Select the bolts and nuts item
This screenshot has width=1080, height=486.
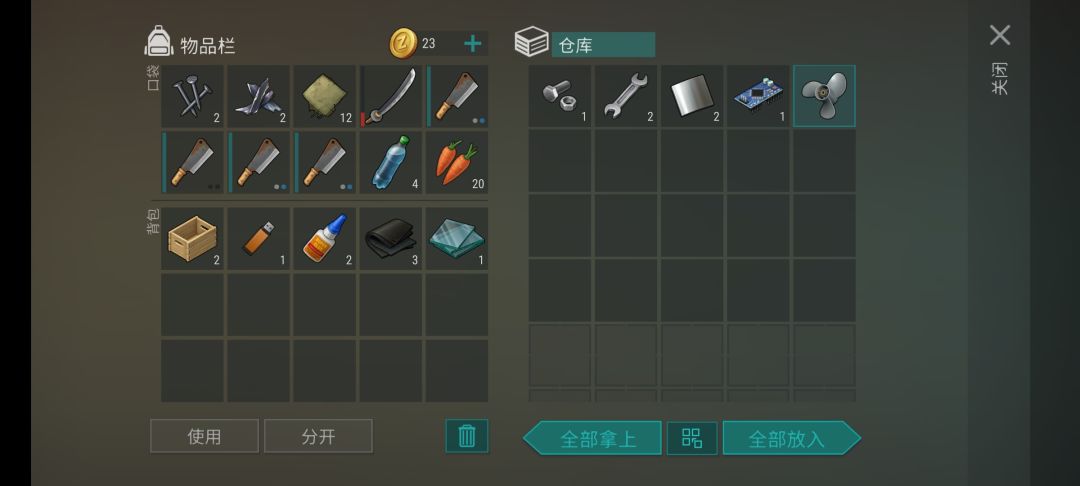coord(560,96)
